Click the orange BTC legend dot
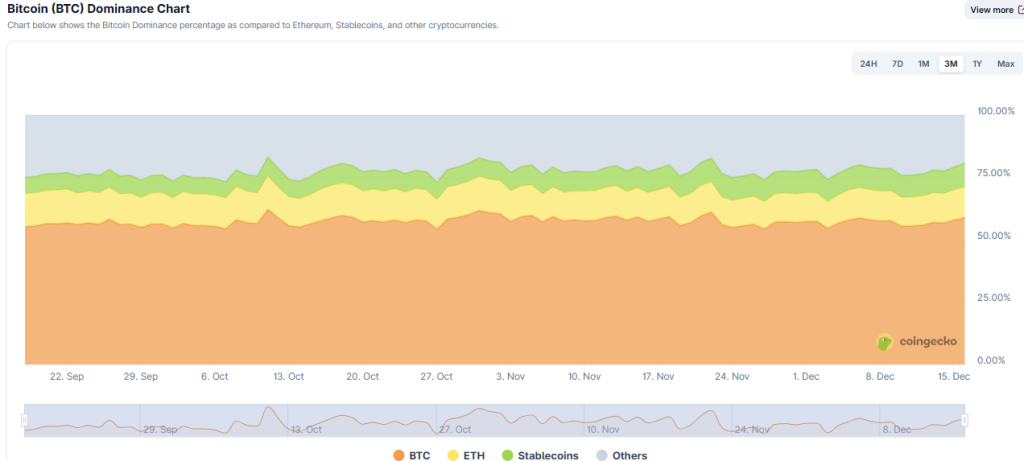The image size is (1024, 461). pyautogui.click(x=398, y=455)
